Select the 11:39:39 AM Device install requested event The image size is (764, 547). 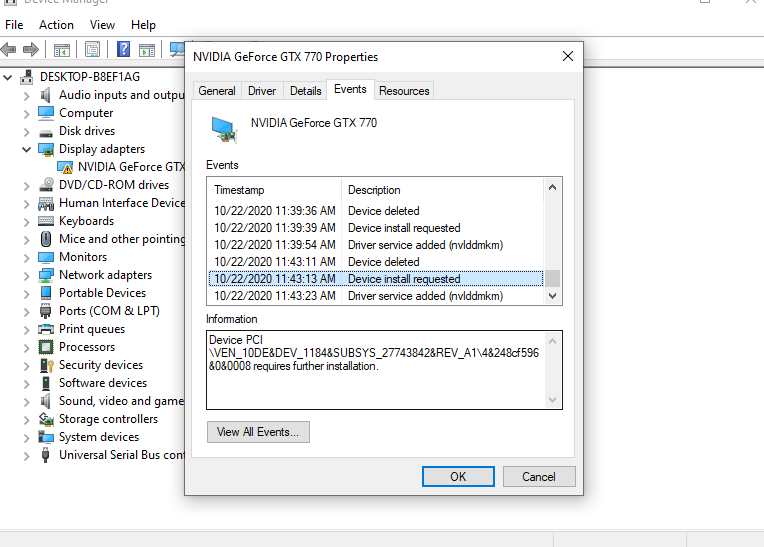(x=376, y=228)
